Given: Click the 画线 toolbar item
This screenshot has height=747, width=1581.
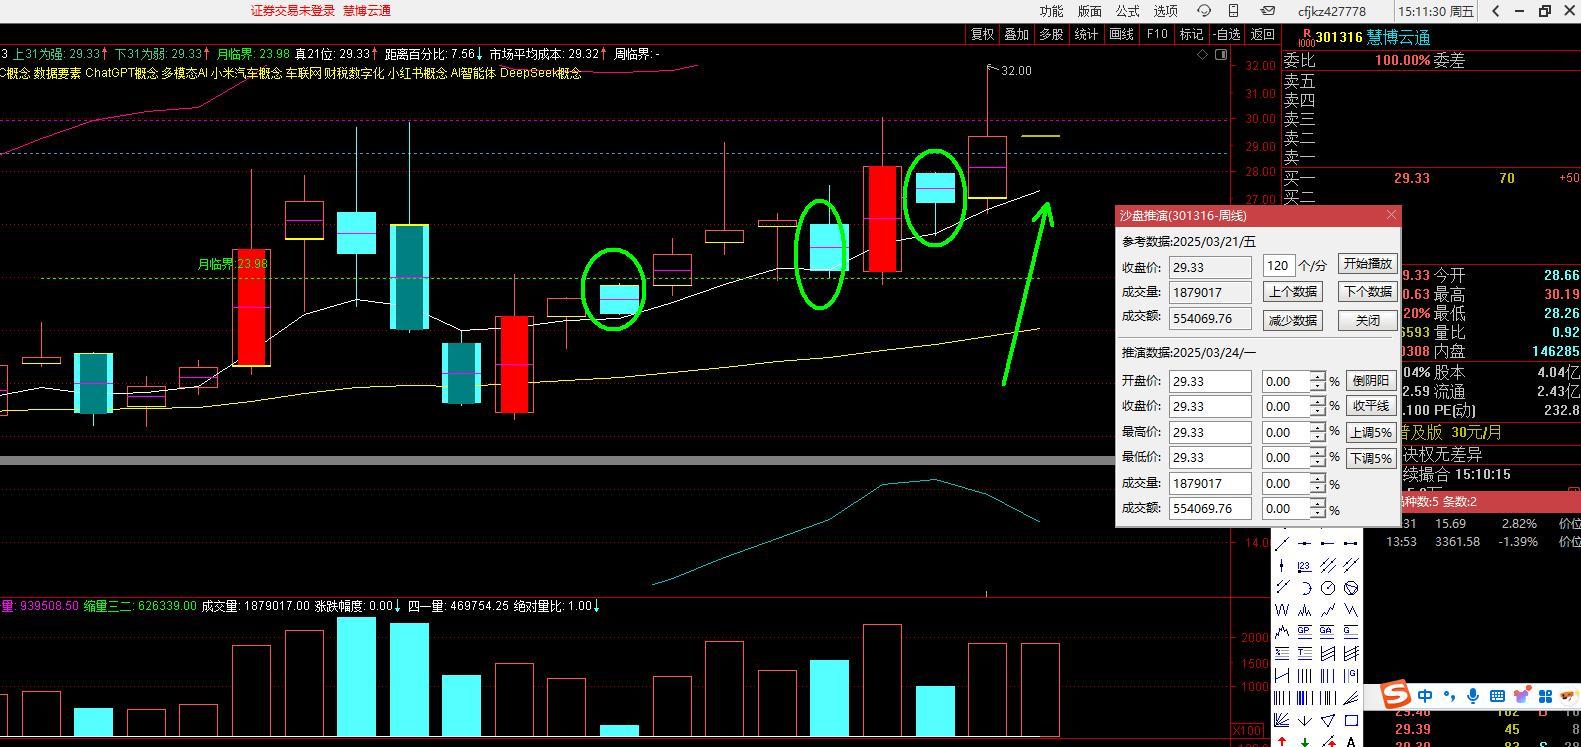Looking at the screenshot, I should coord(1122,34).
